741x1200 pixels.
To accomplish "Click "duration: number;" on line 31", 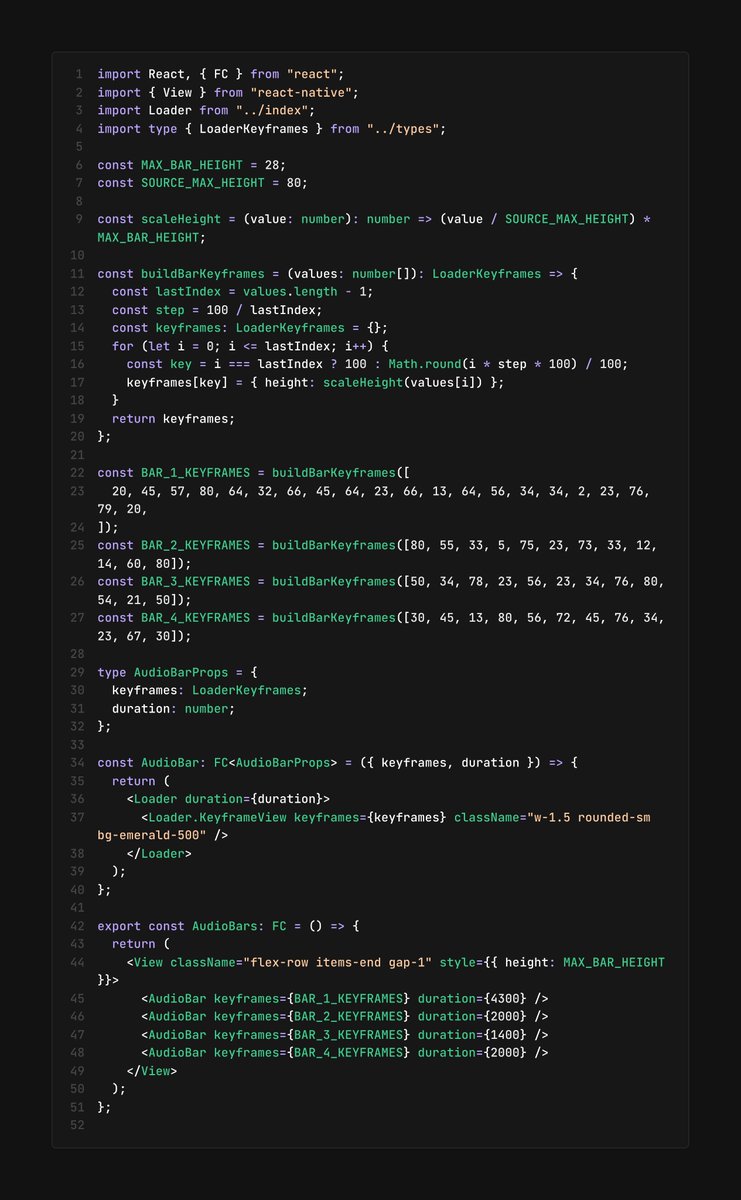I will tap(174, 708).
